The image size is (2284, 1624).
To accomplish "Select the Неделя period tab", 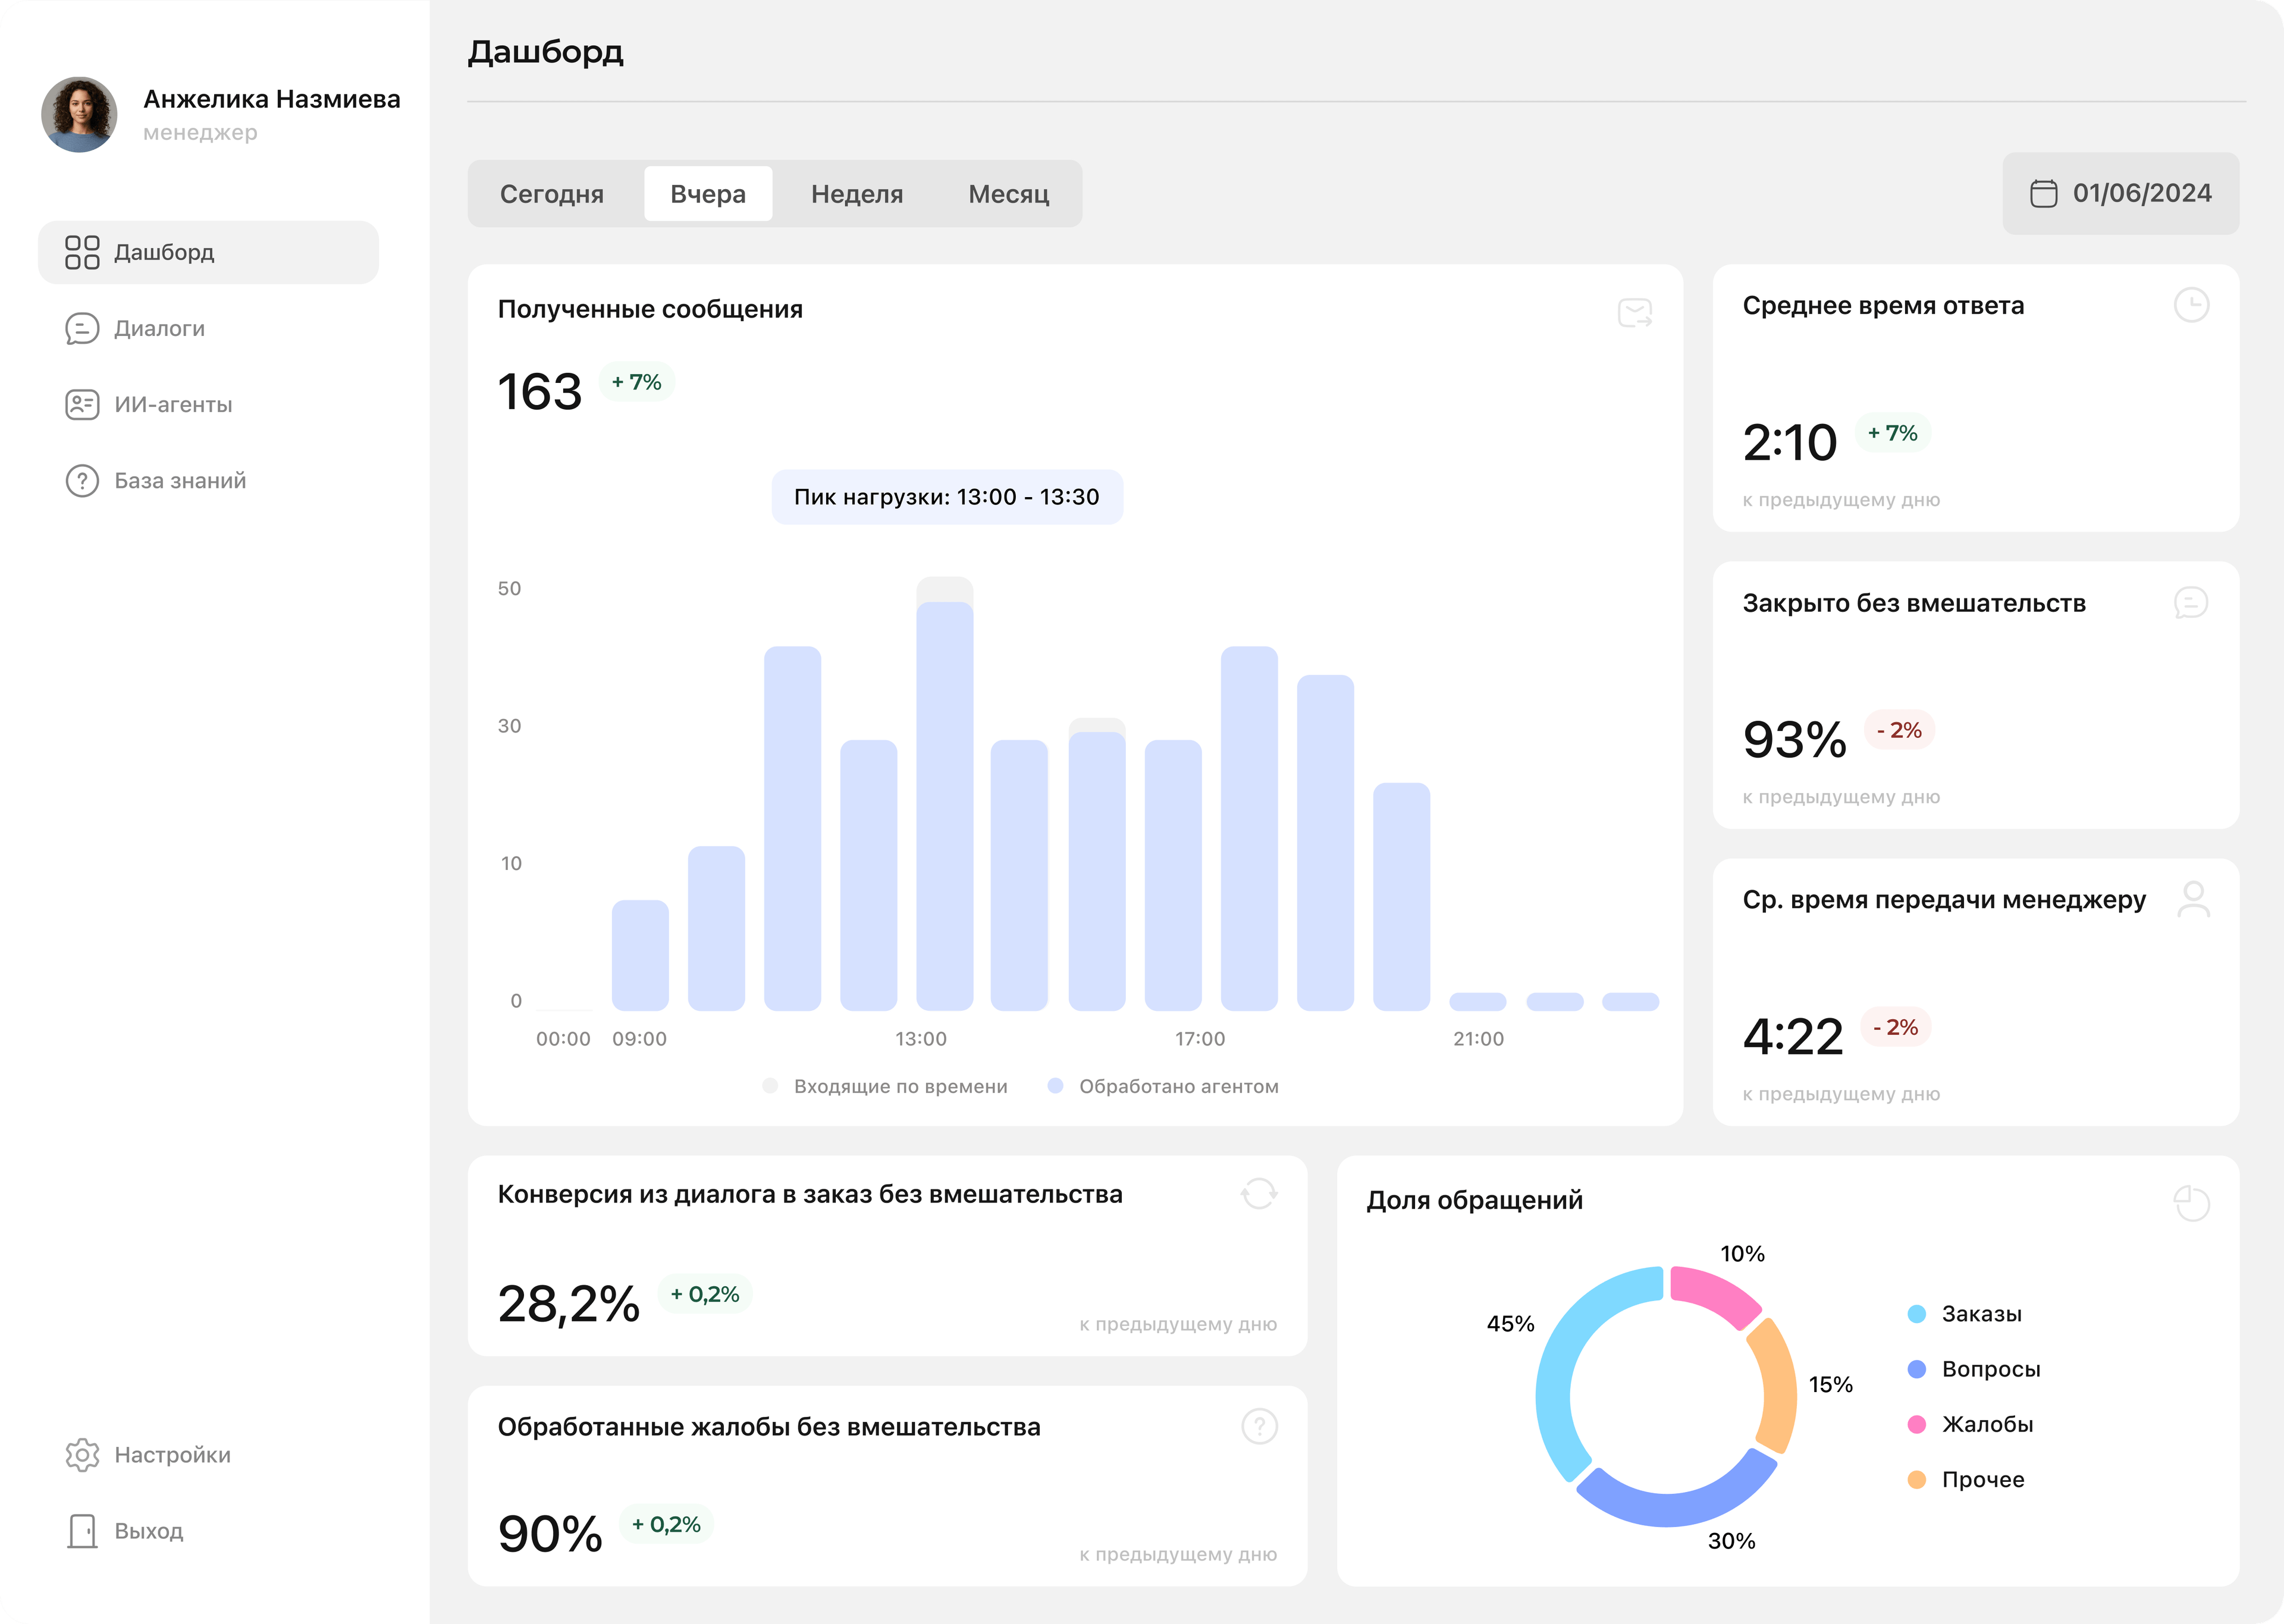I will pyautogui.click(x=857, y=194).
